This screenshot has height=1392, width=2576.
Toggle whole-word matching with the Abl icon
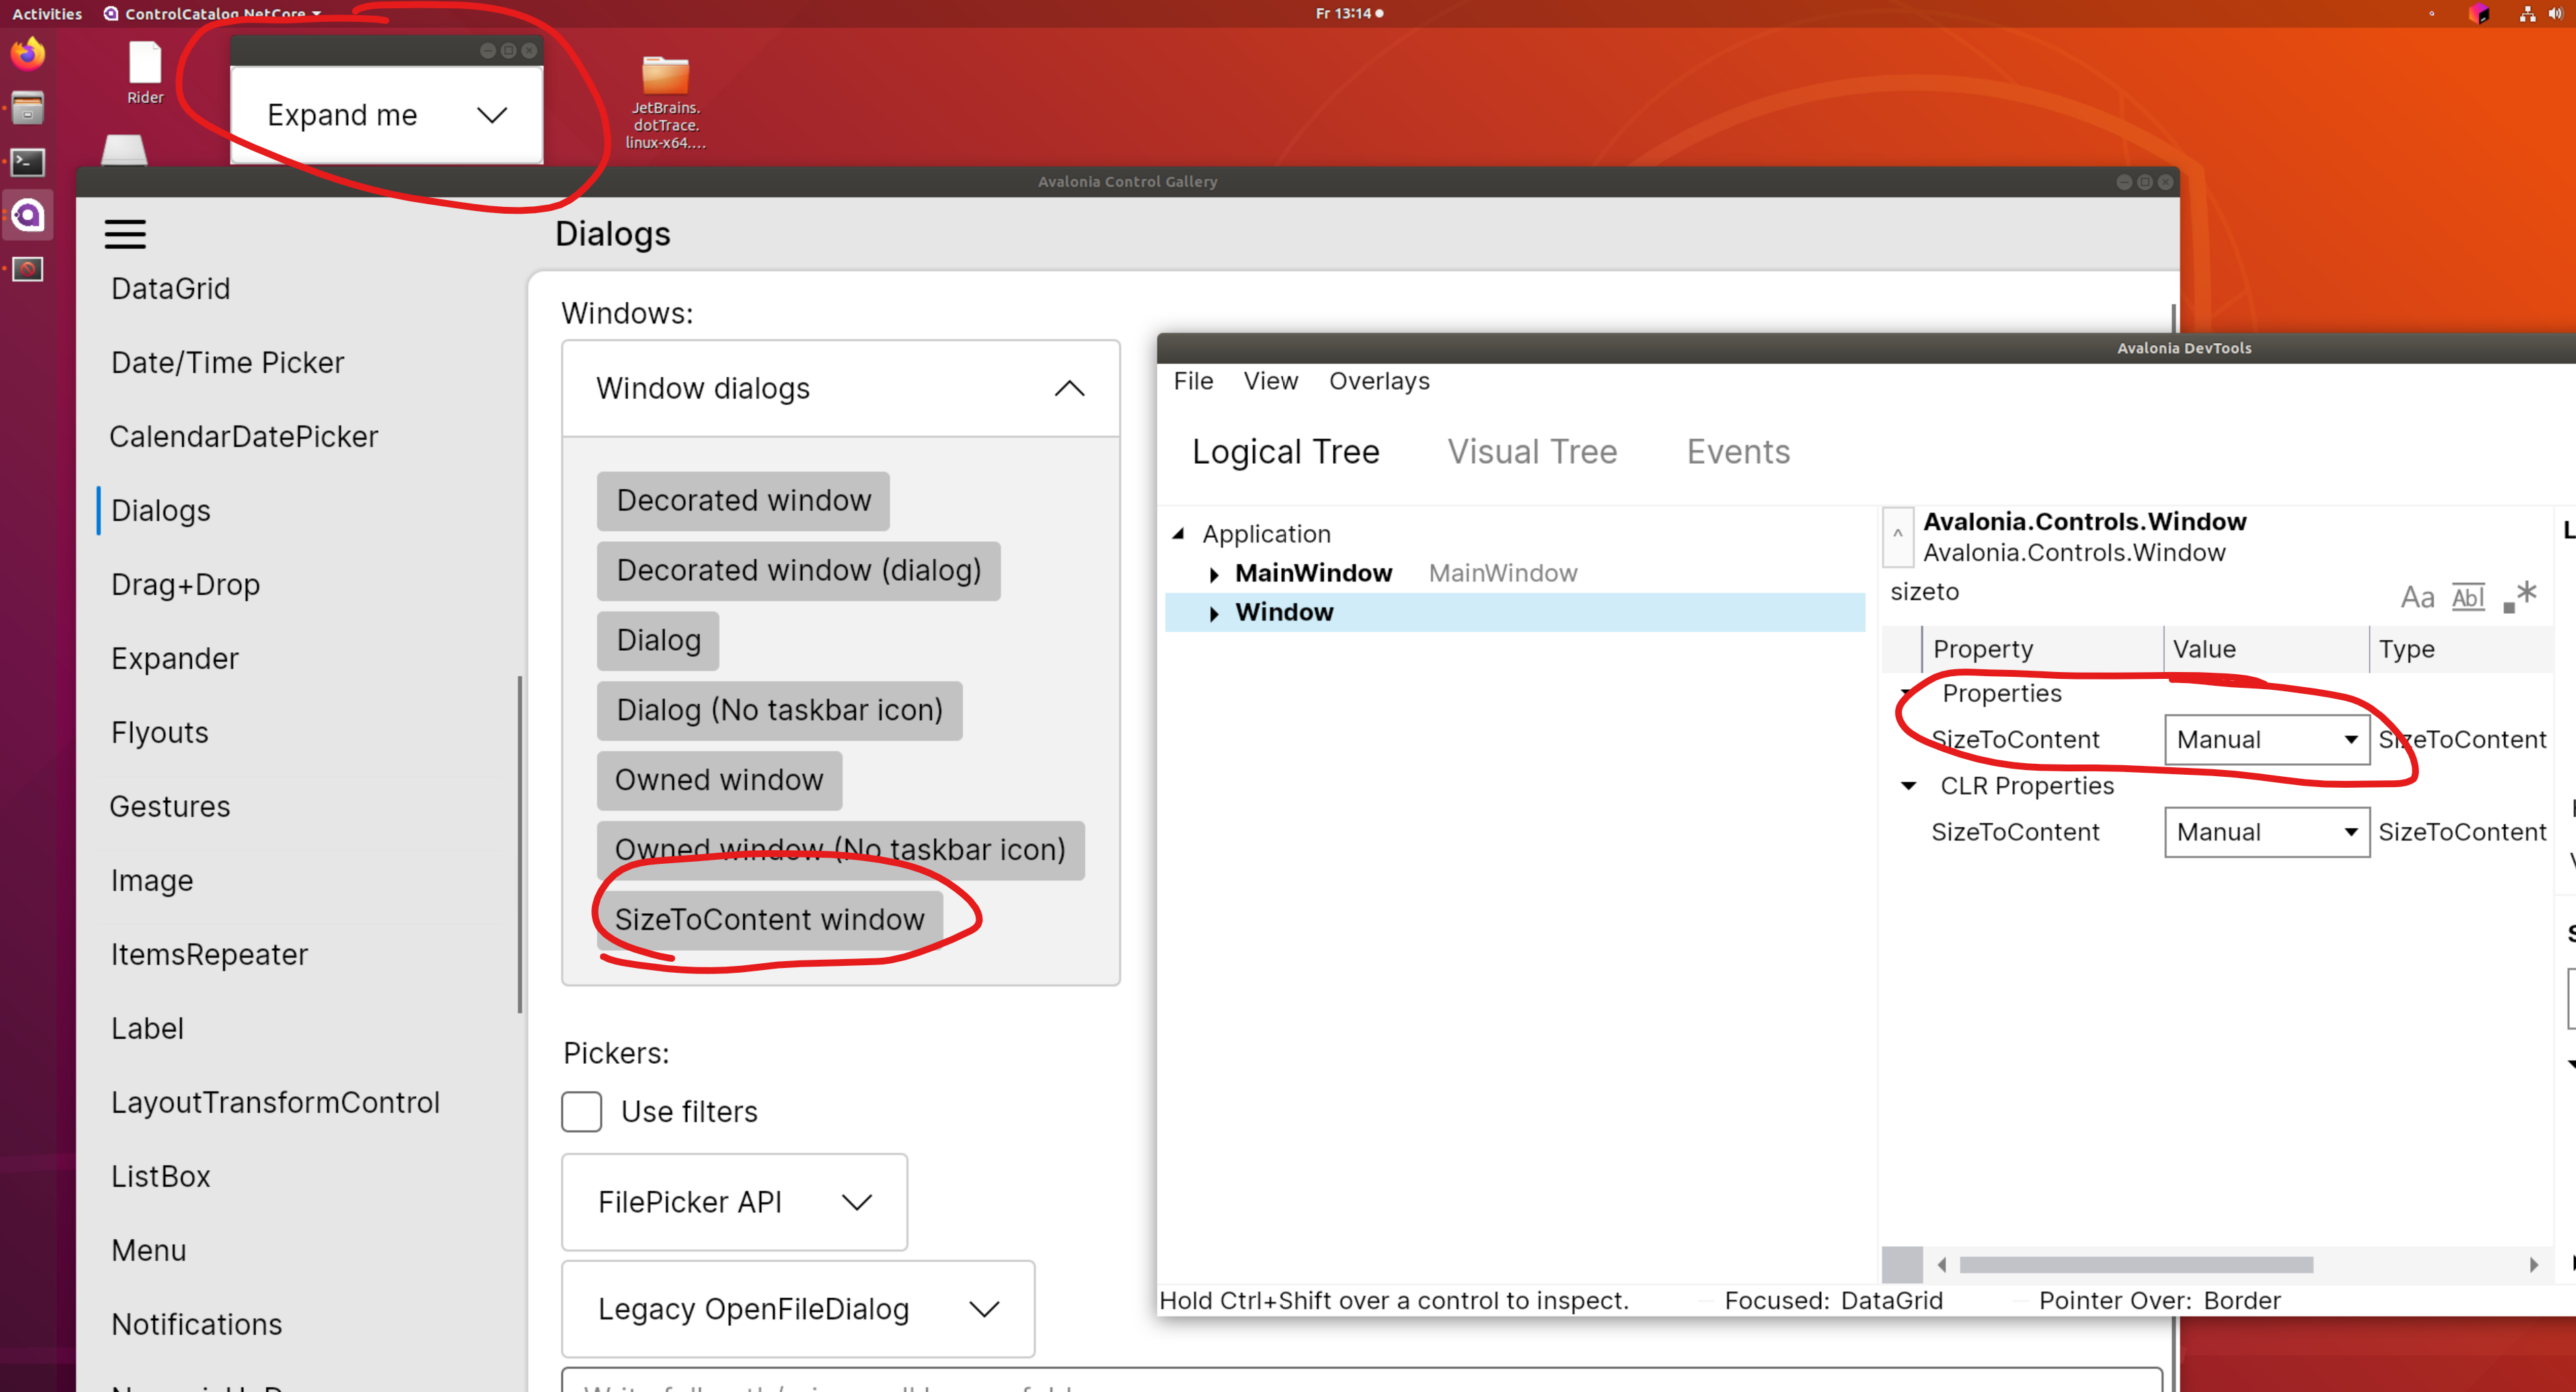point(2469,596)
